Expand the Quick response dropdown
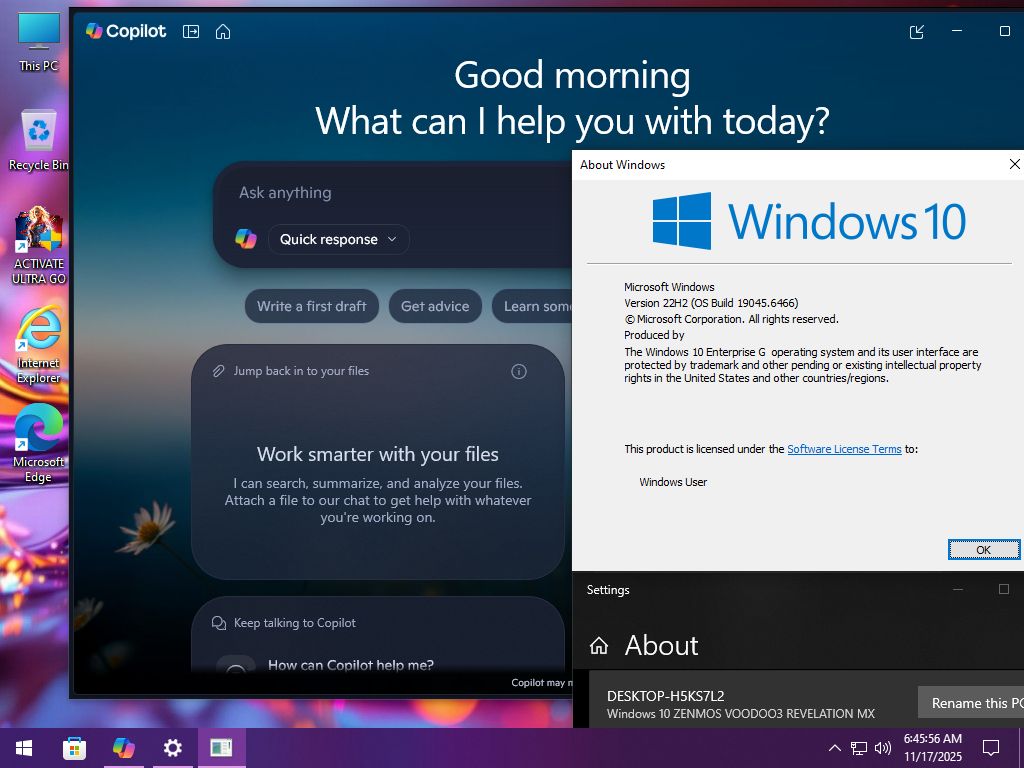The height and width of the screenshot is (768, 1024). tap(338, 239)
